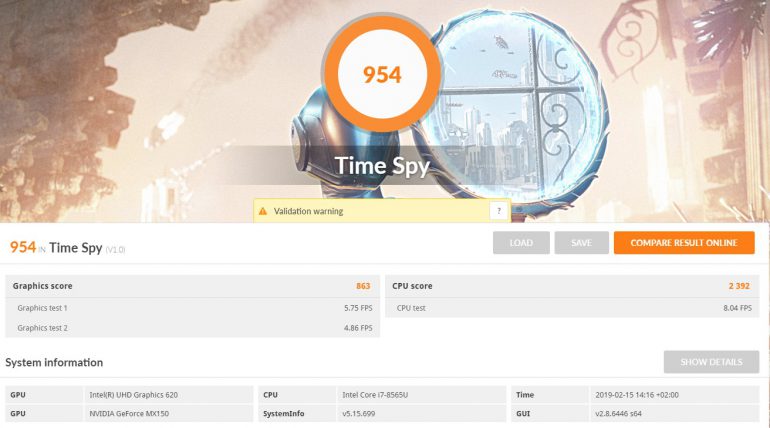Image resolution: width=770 pixels, height=428 pixels.
Task: Select the CPU score heading
Action: coord(412,286)
